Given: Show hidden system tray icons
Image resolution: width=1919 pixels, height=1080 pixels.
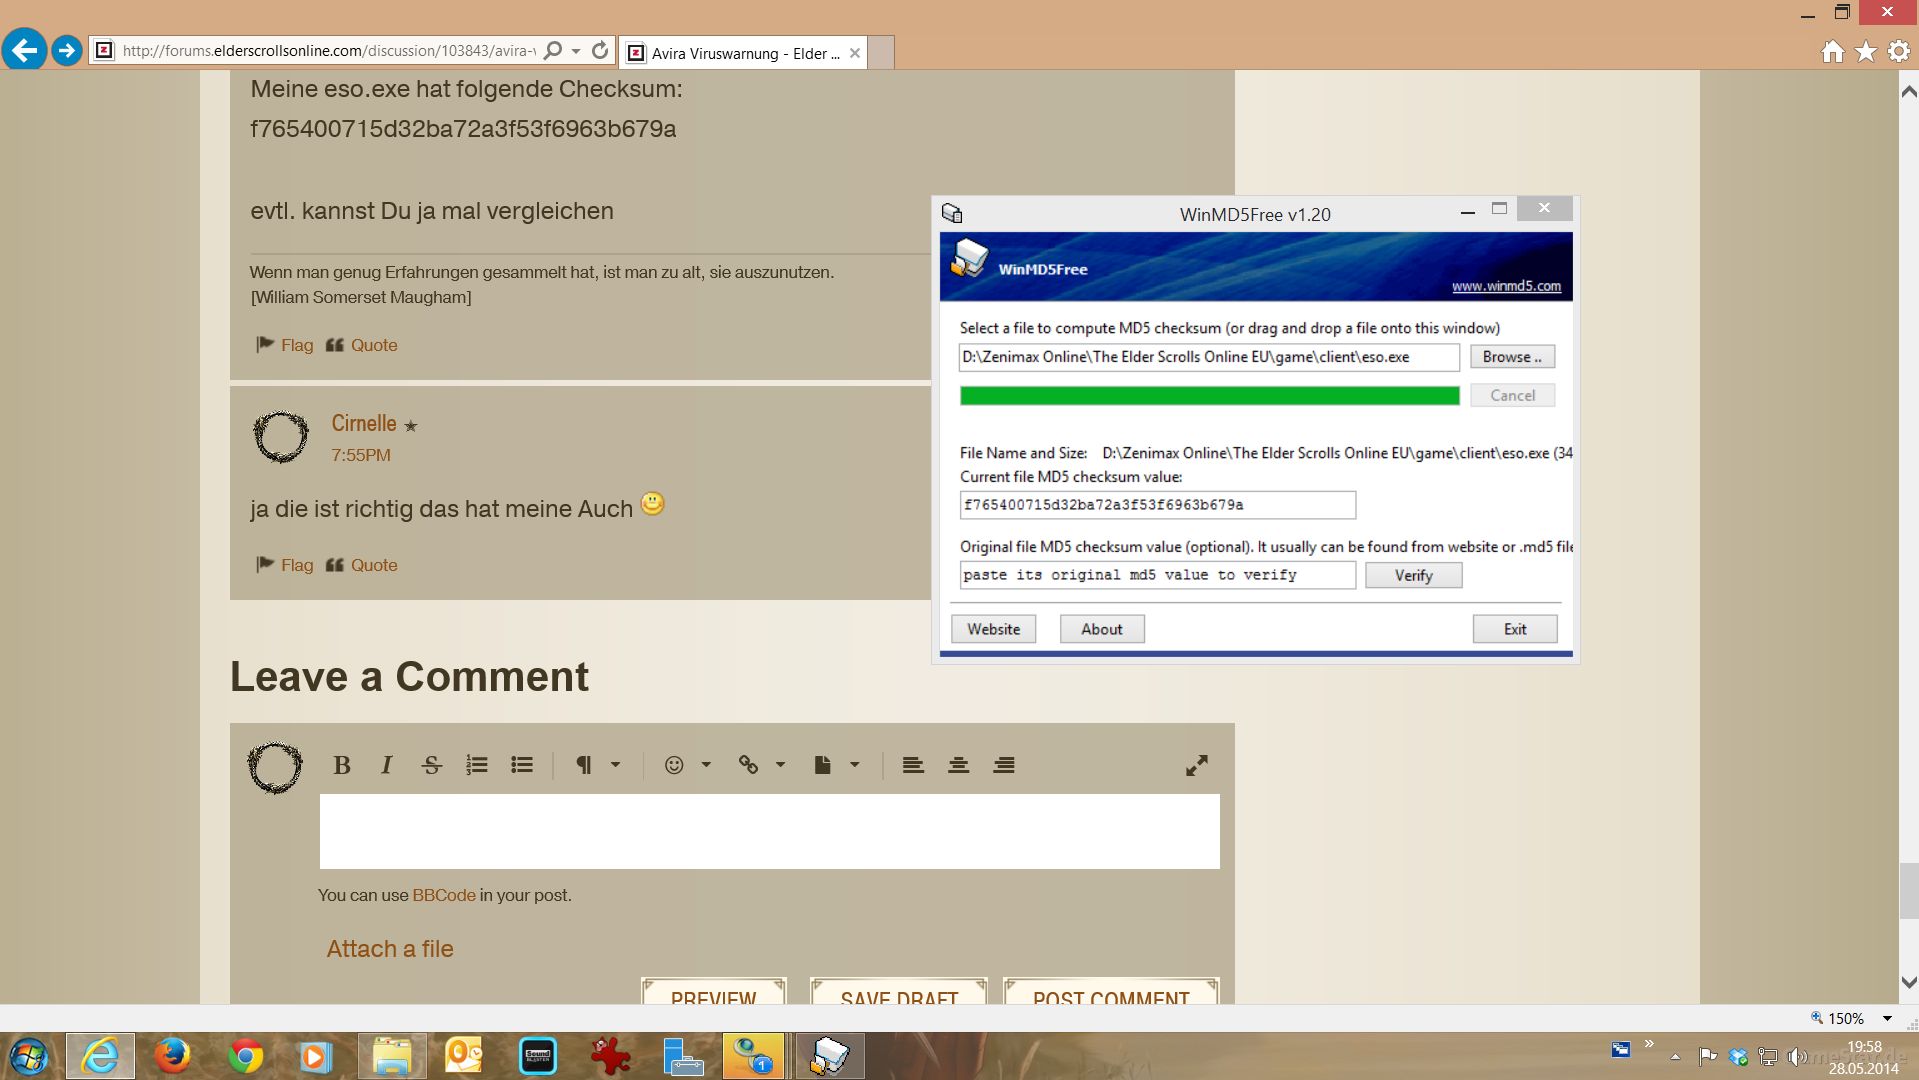Looking at the screenshot, I should tap(1675, 1056).
